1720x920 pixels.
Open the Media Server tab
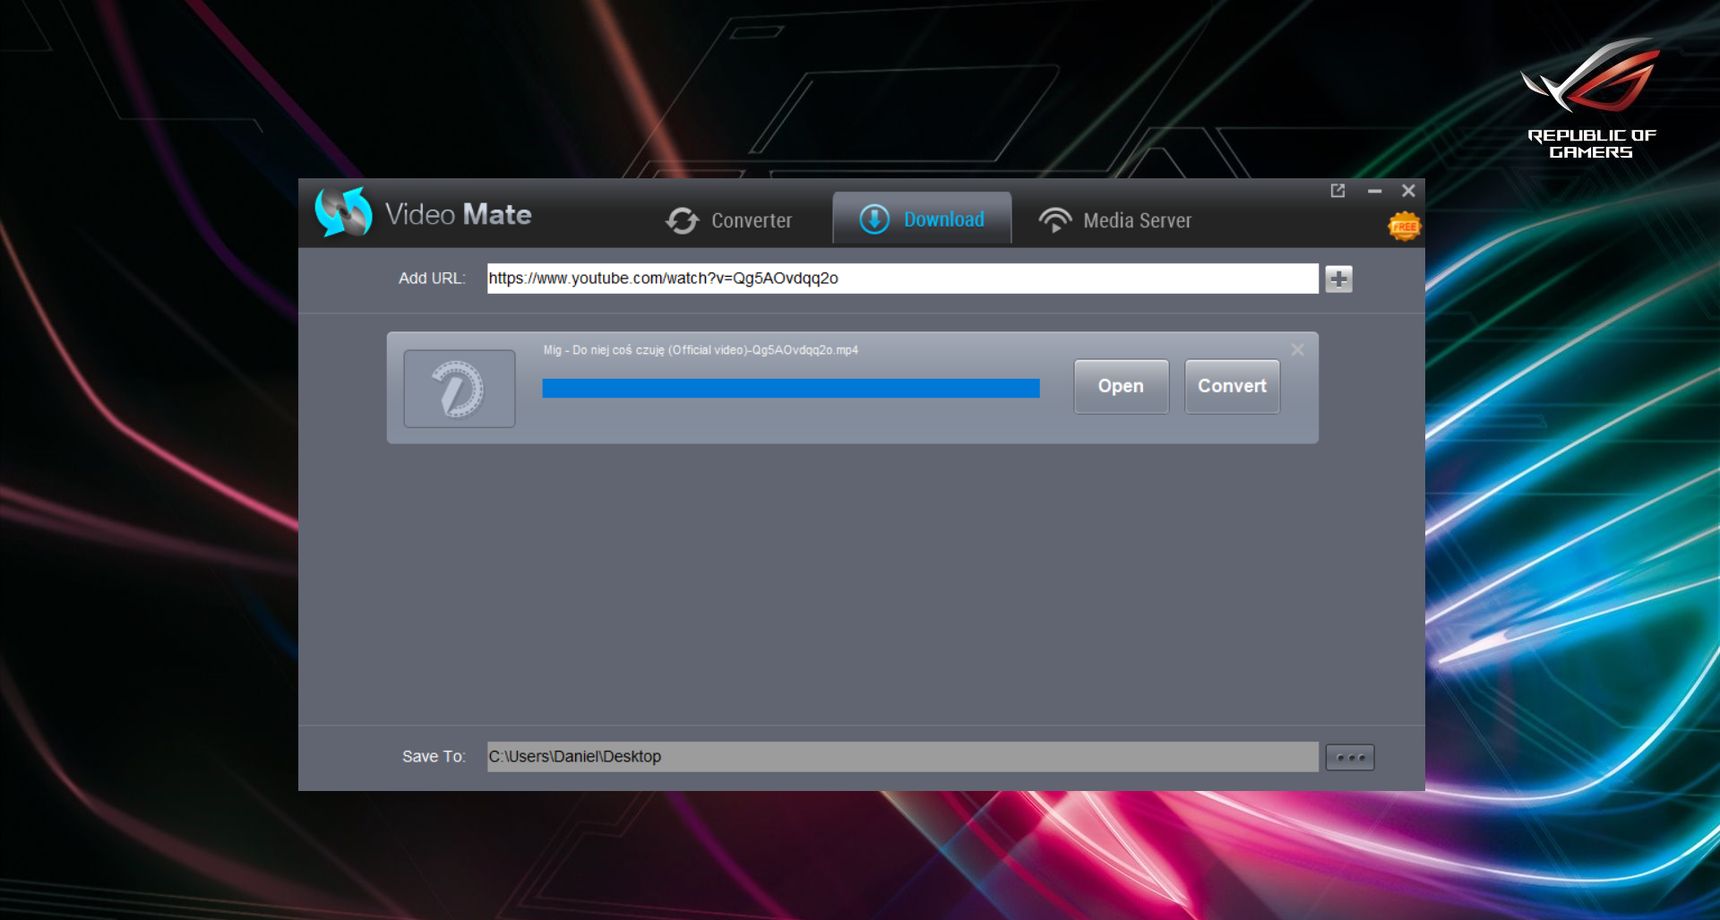point(1115,220)
